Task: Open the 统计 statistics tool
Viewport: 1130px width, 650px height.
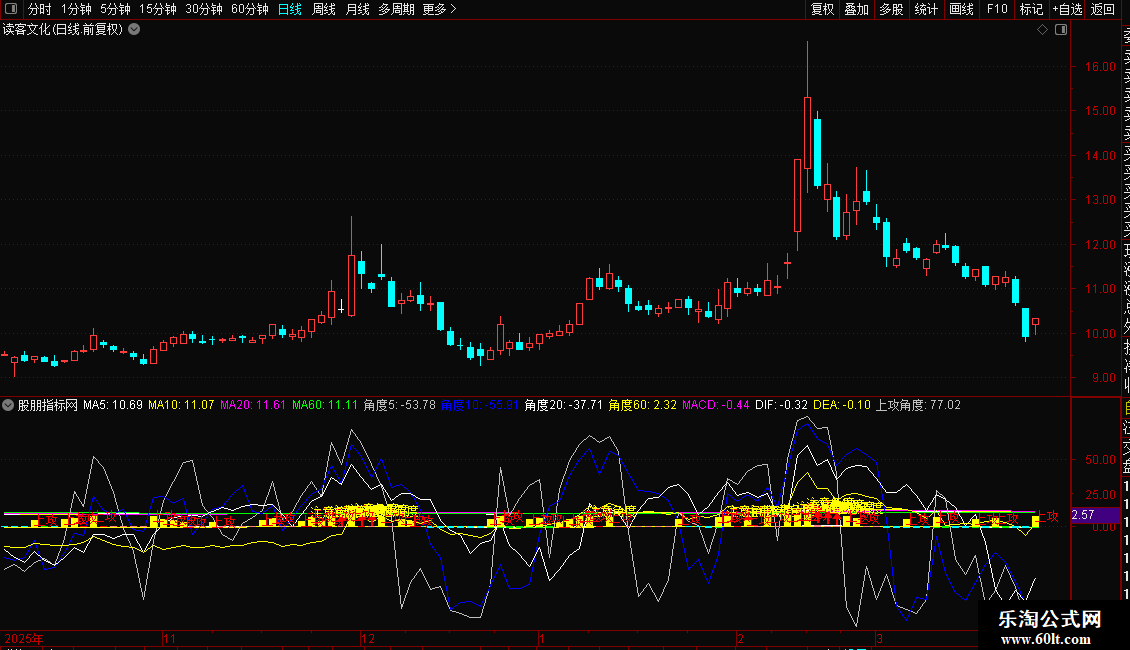Action: (x=926, y=9)
